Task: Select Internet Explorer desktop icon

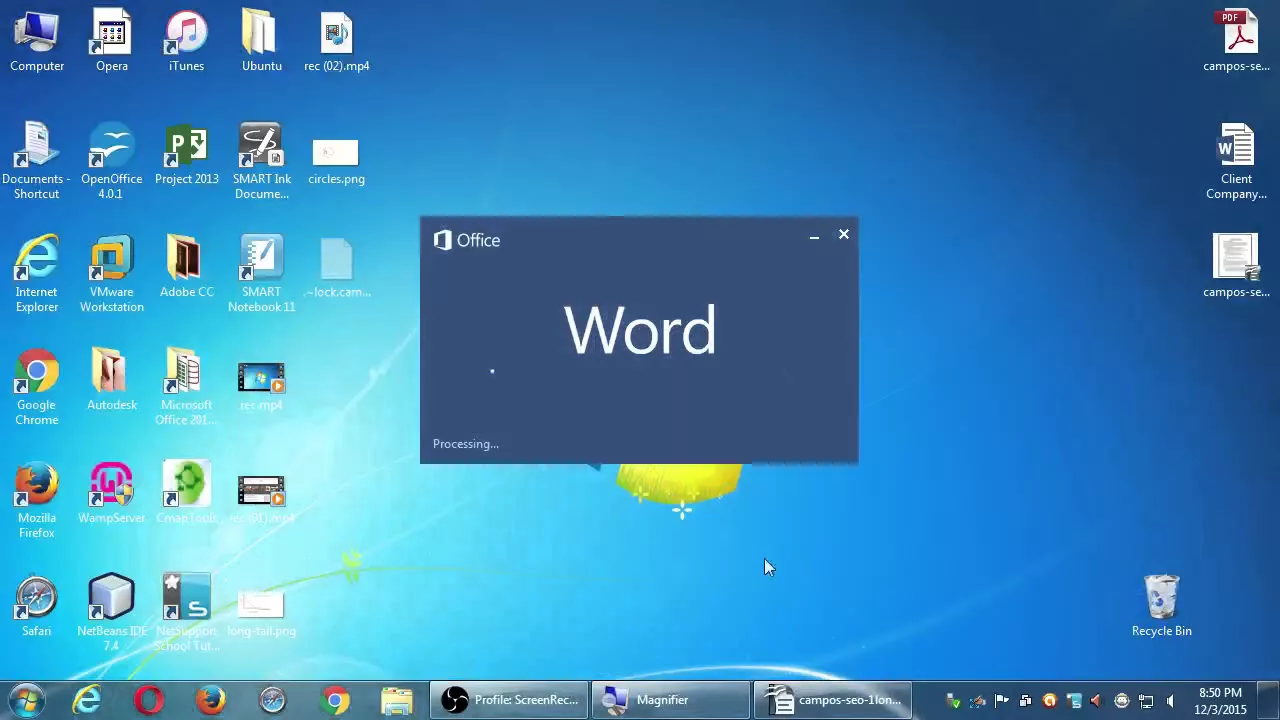Action: point(37,273)
